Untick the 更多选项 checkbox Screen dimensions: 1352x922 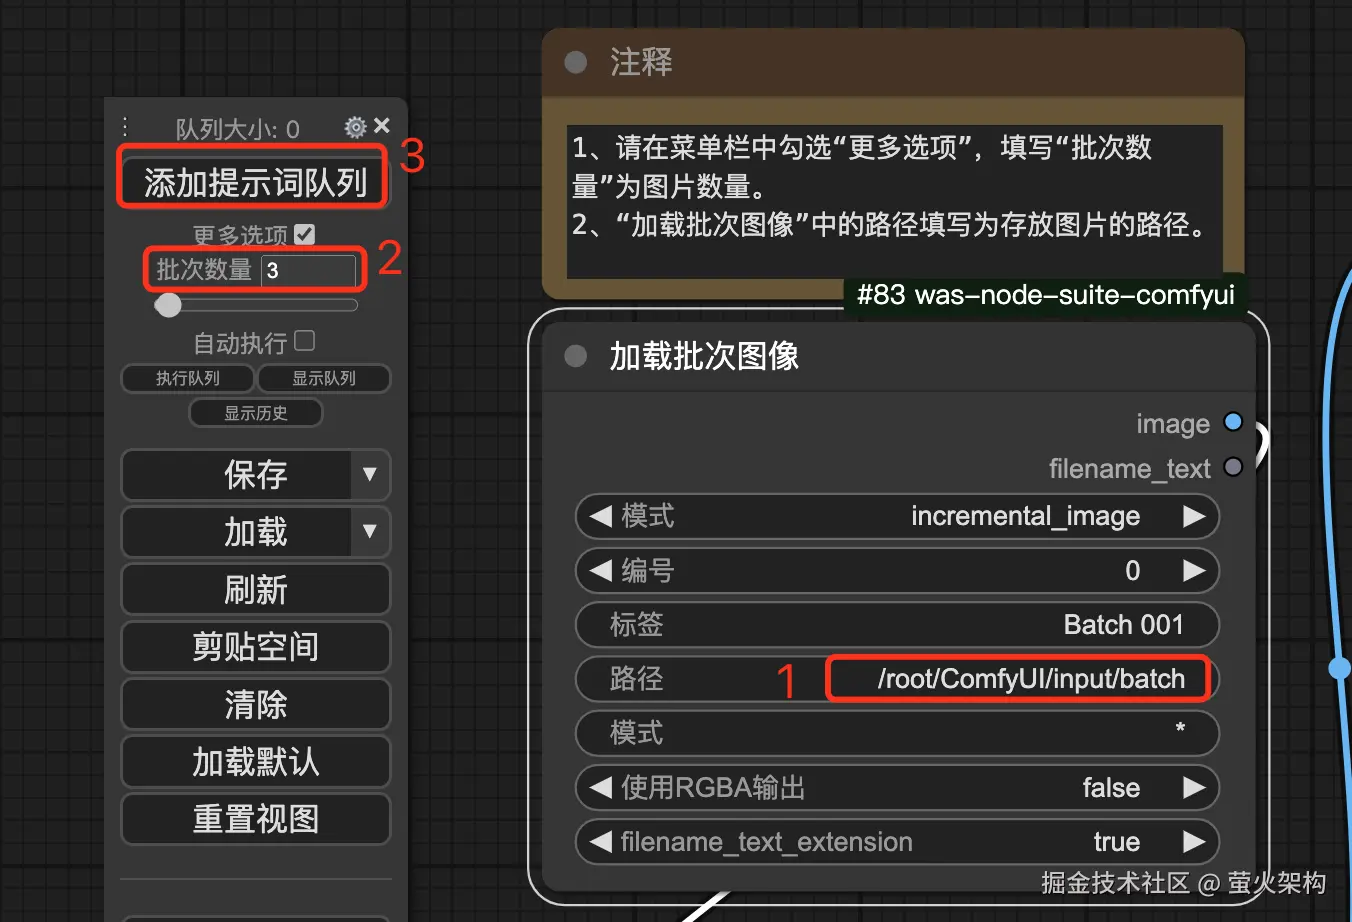tap(305, 234)
